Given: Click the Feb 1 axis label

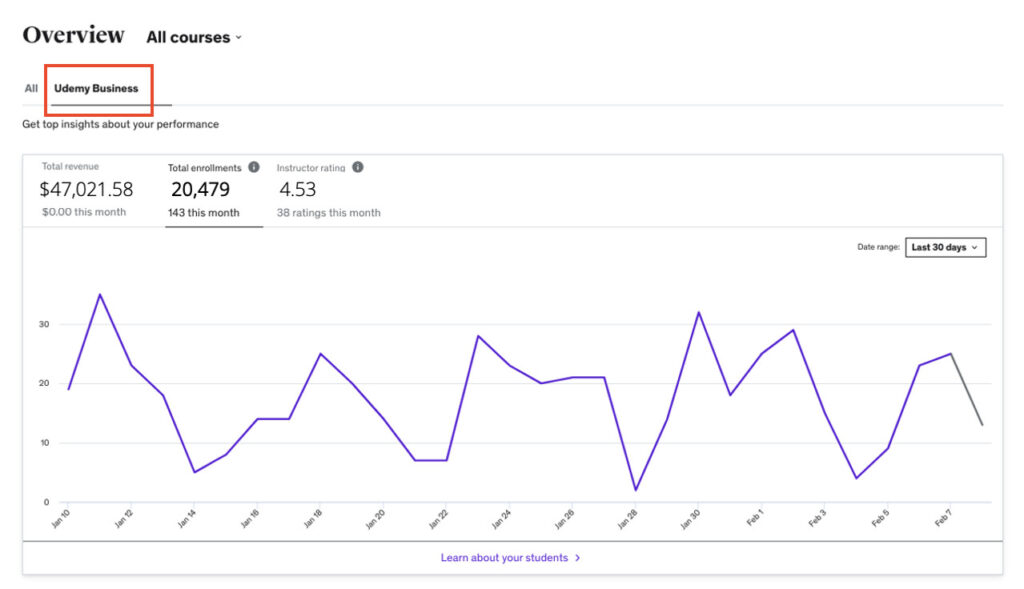Looking at the screenshot, I should (x=754, y=518).
